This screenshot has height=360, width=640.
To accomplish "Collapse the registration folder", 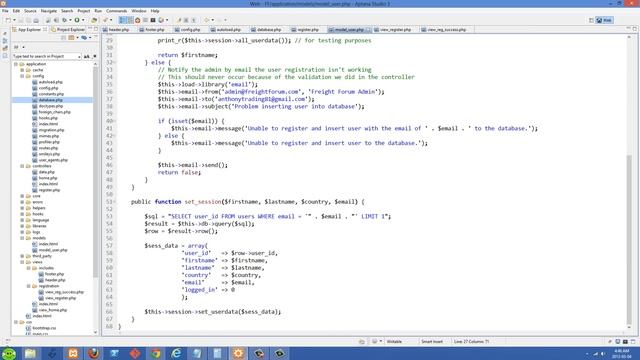I will point(29,286).
